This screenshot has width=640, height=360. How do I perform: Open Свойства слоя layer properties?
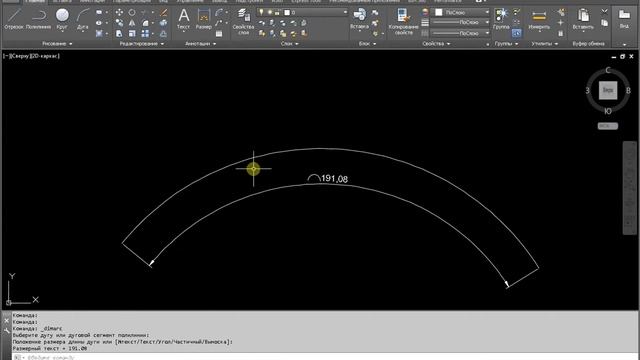point(243,21)
